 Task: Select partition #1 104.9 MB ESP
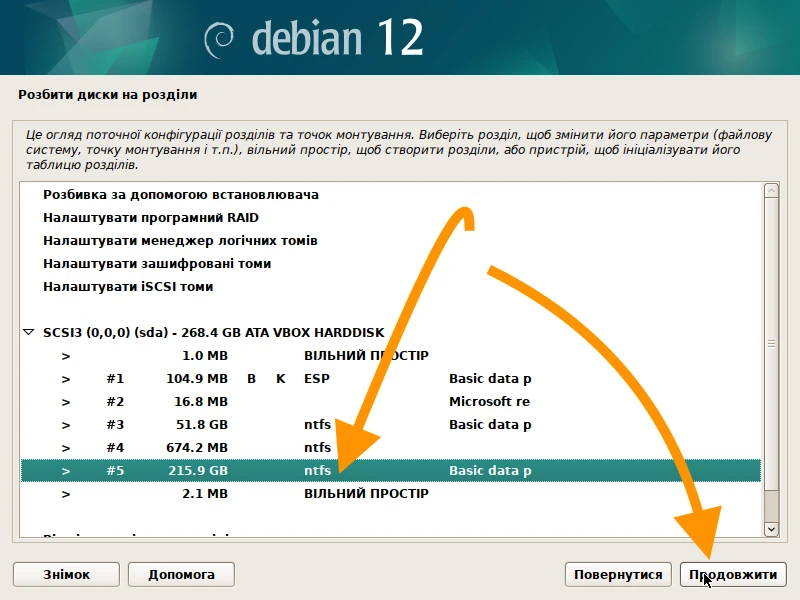pyautogui.click(x=391, y=379)
